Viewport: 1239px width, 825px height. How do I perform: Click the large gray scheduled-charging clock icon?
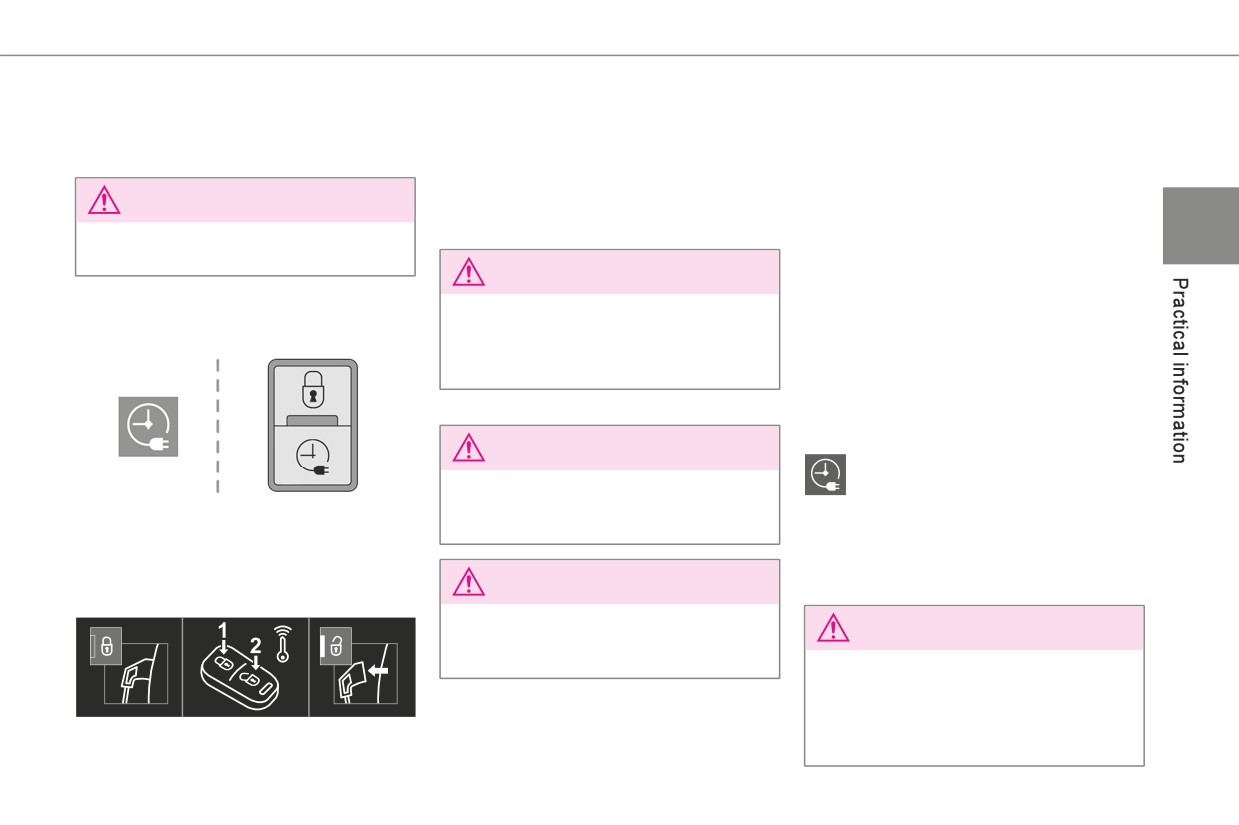point(148,427)
